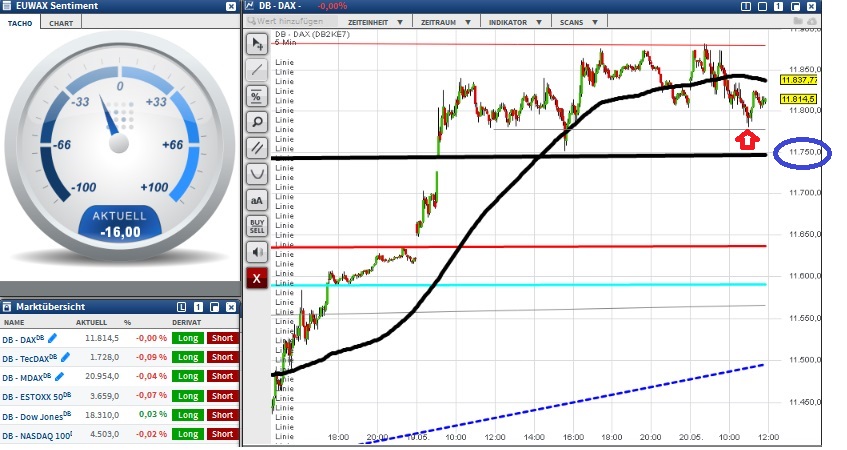
Task: Activate the magnifier zoom tool
Action: point(257,122)
